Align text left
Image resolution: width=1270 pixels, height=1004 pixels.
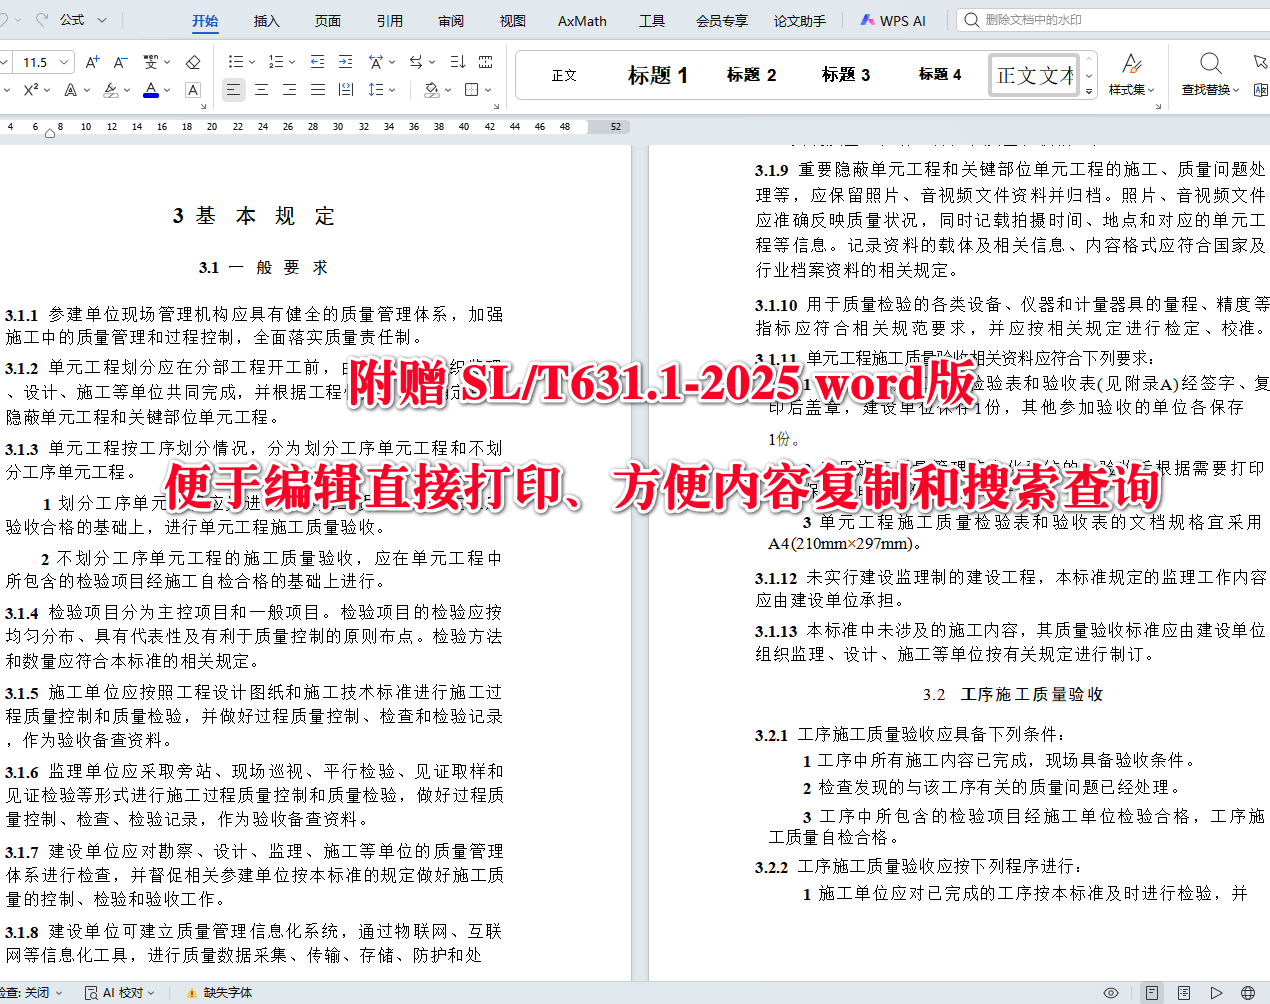pyautogui.click(x=233, y=90)
